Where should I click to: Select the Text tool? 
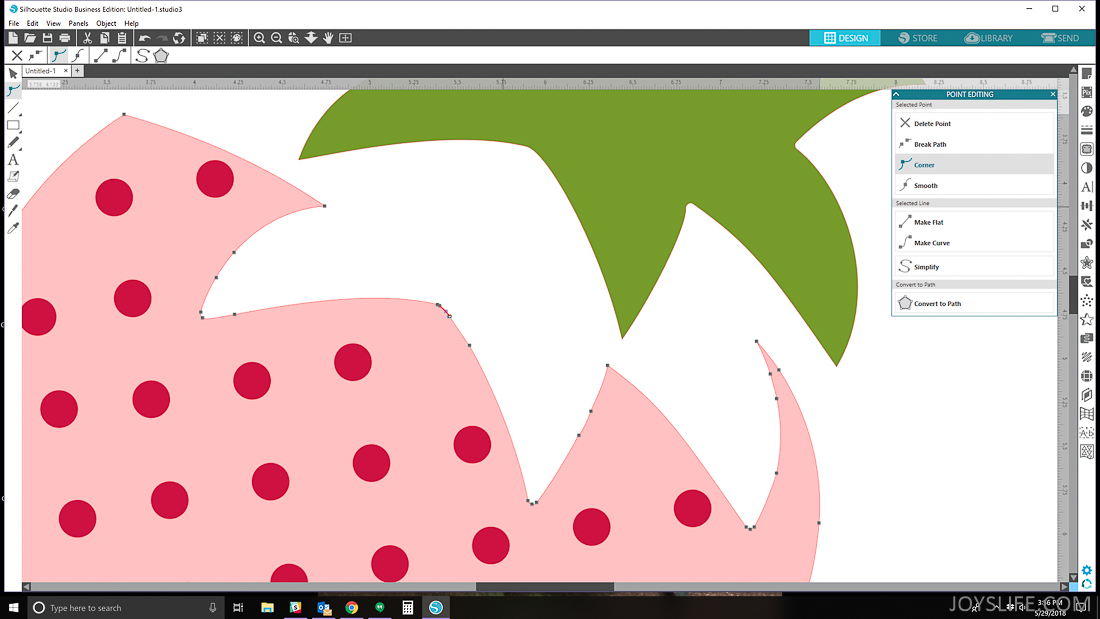click(13, 160)
